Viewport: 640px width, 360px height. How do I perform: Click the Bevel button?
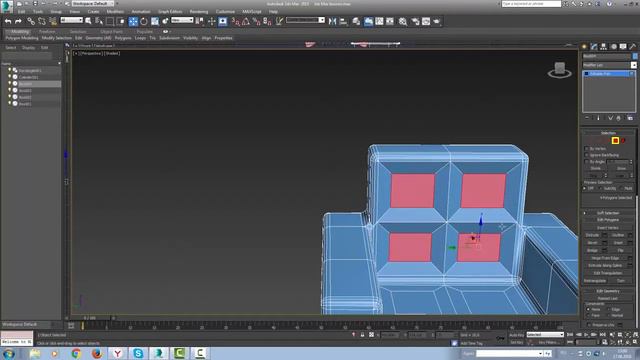pos(592,242)
